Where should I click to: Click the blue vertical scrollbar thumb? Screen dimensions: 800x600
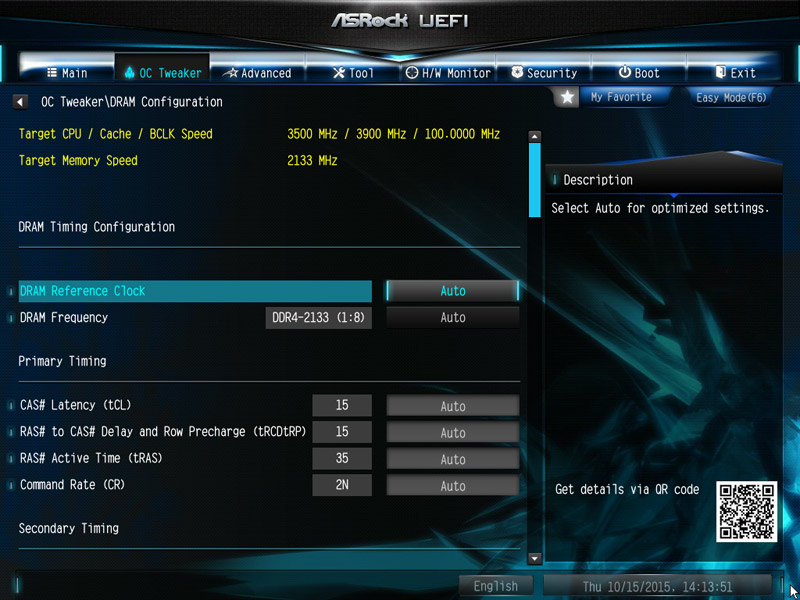534,180
